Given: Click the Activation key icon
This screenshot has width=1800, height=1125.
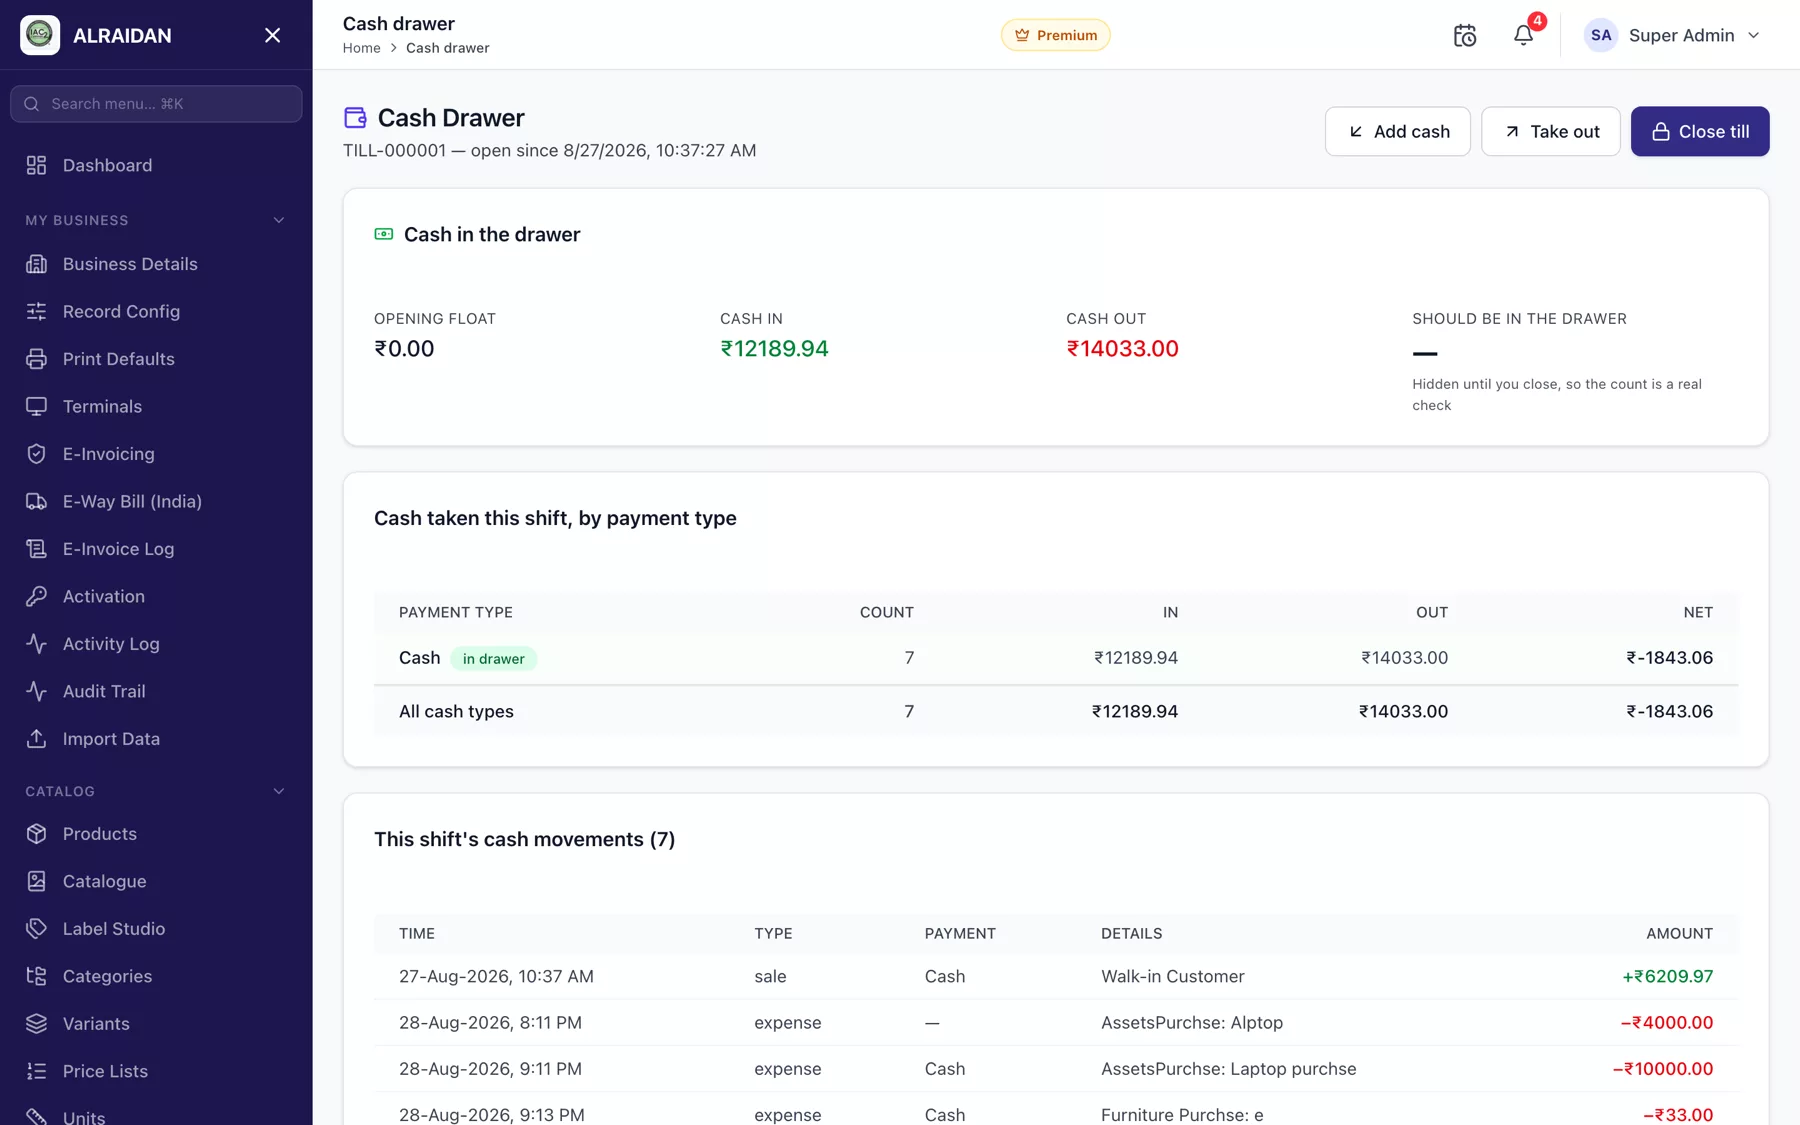Looking at the screenshot, I should pos(37,597).
